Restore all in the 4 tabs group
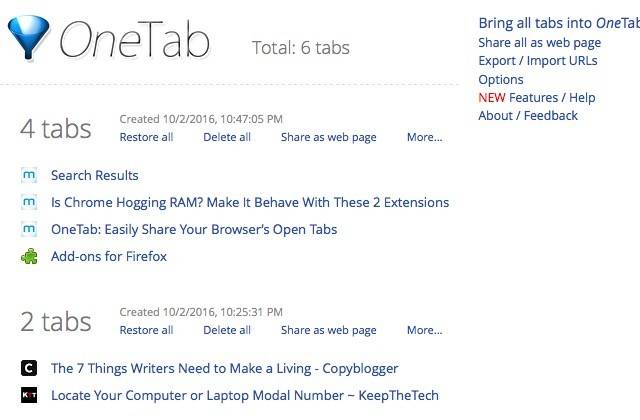Viewport: 640px width, 420px height. point(146,137)
